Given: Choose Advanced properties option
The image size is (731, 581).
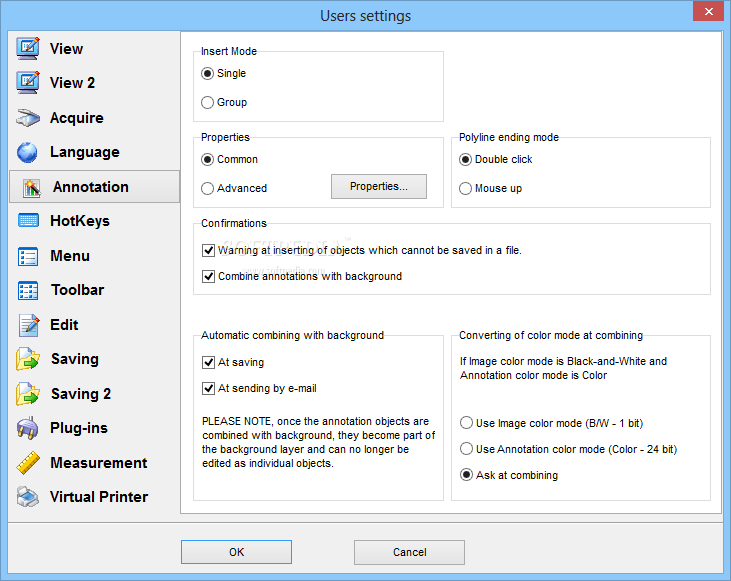Looking at the screenshot, I should coord(207,189).
